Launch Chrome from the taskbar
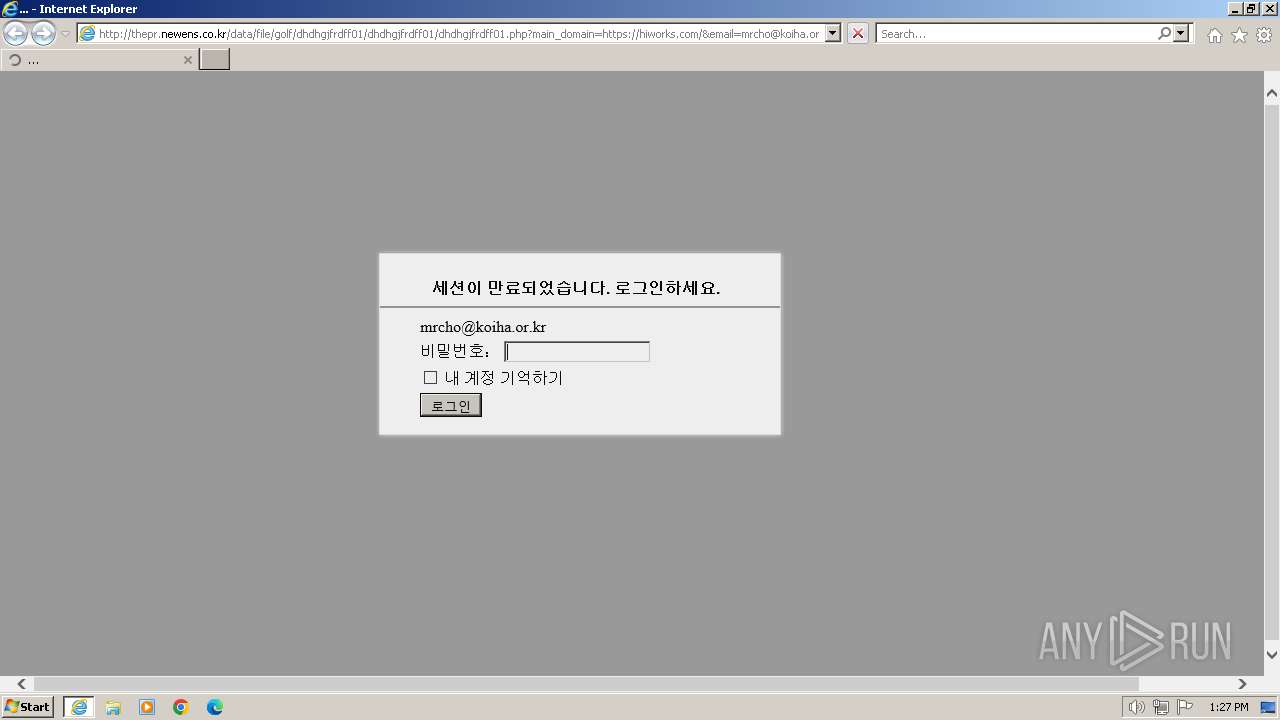 [x=181, y=707]
